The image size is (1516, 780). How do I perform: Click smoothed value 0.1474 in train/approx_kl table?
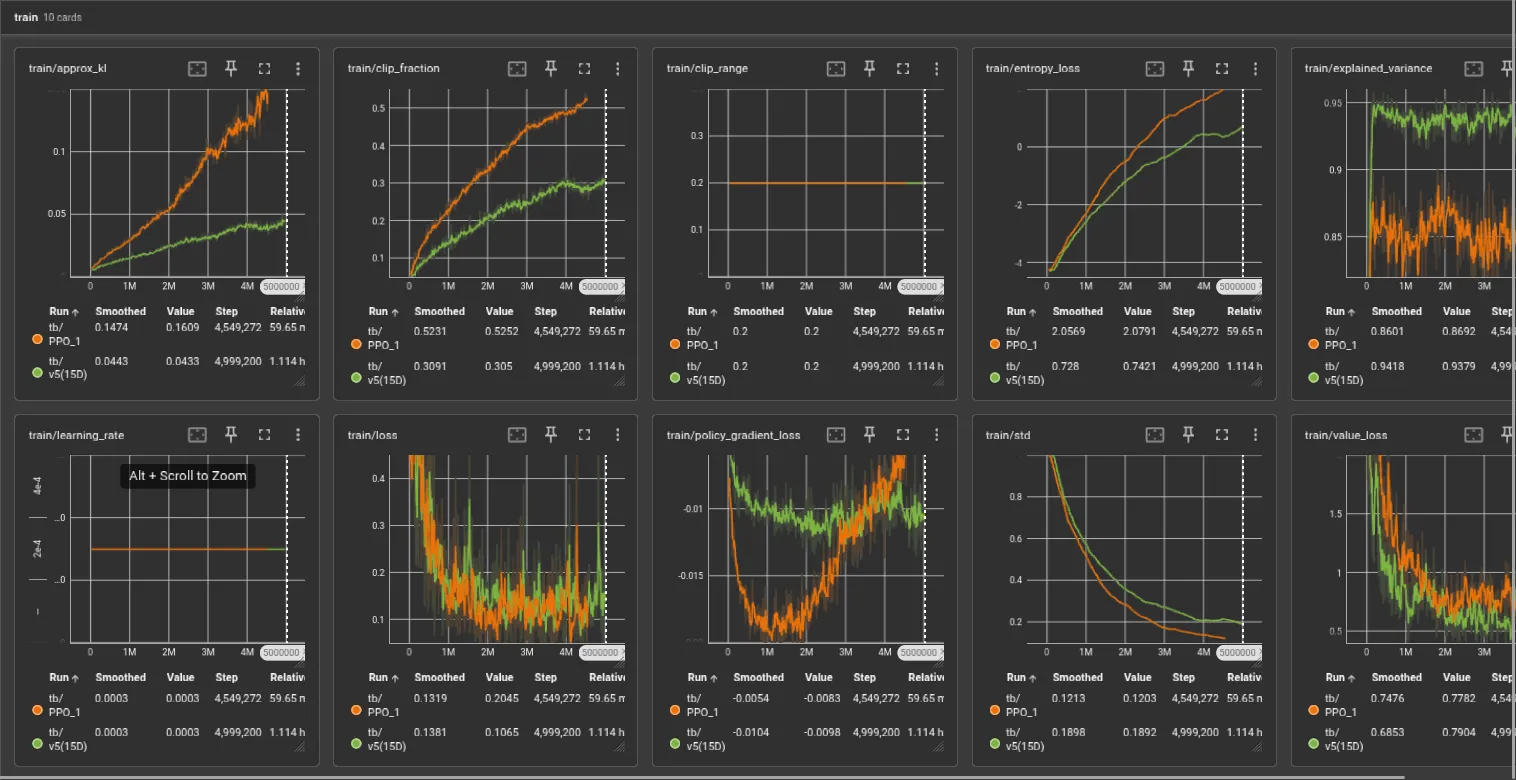(x=110, y=327)
